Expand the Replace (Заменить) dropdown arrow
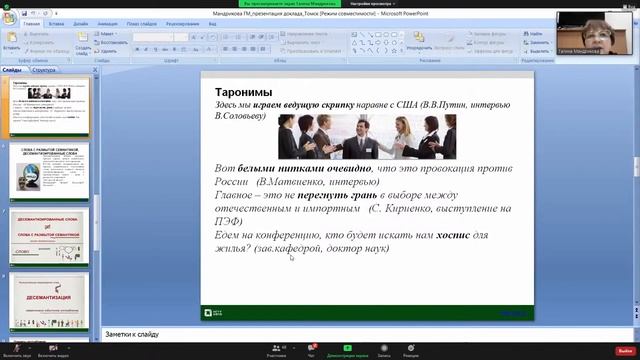The height and width of the screenshot is (360, 640). (551, 42)
